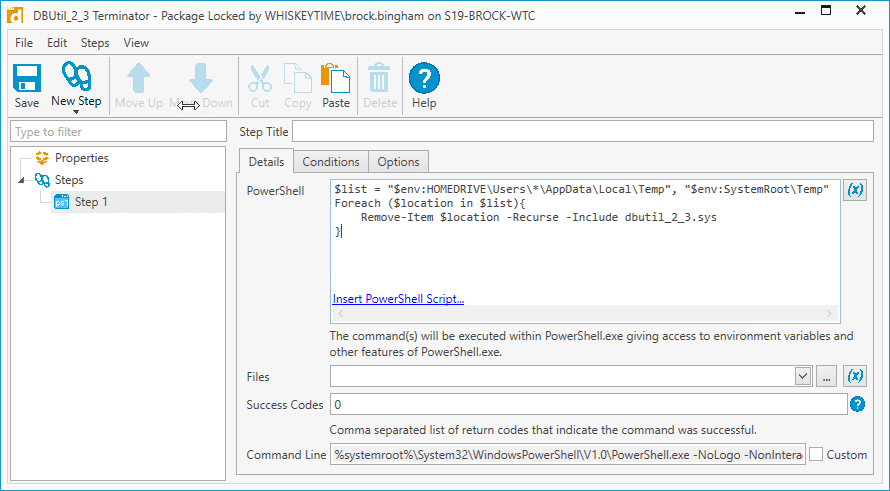This screenshot has height=491, width=890.
Task: Click the Type to filter field
Action: (118, 132)
